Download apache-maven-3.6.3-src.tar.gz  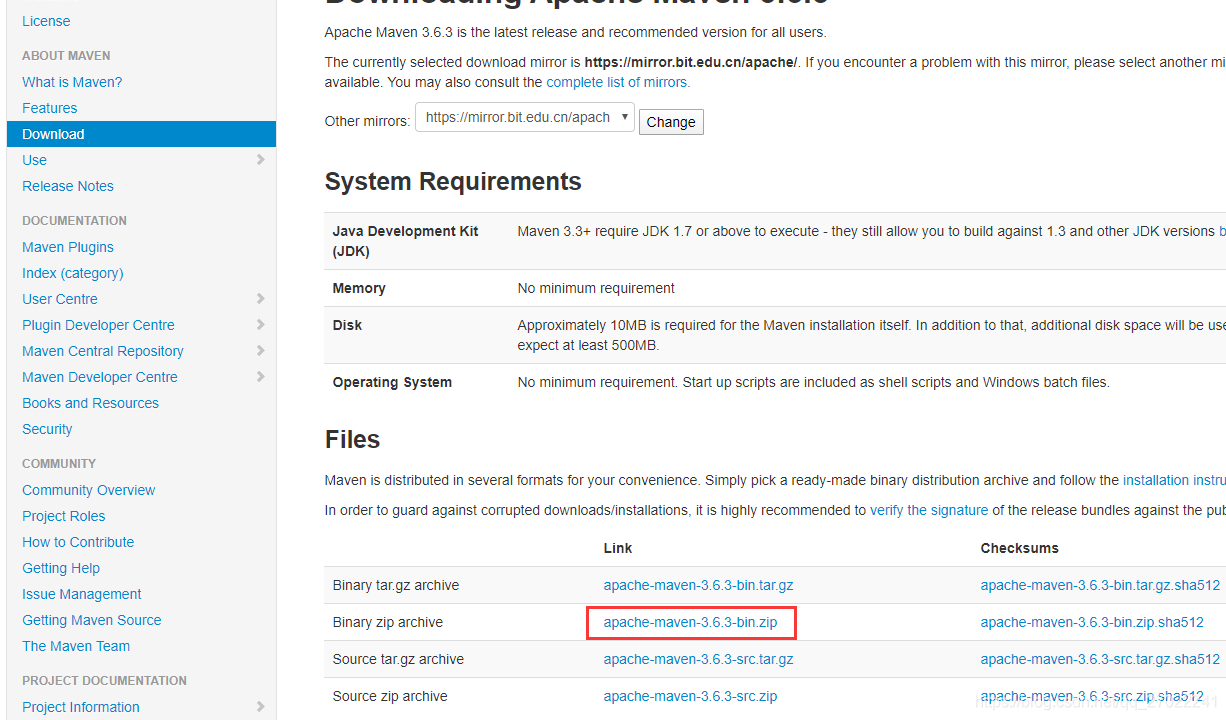pos(698,659)
